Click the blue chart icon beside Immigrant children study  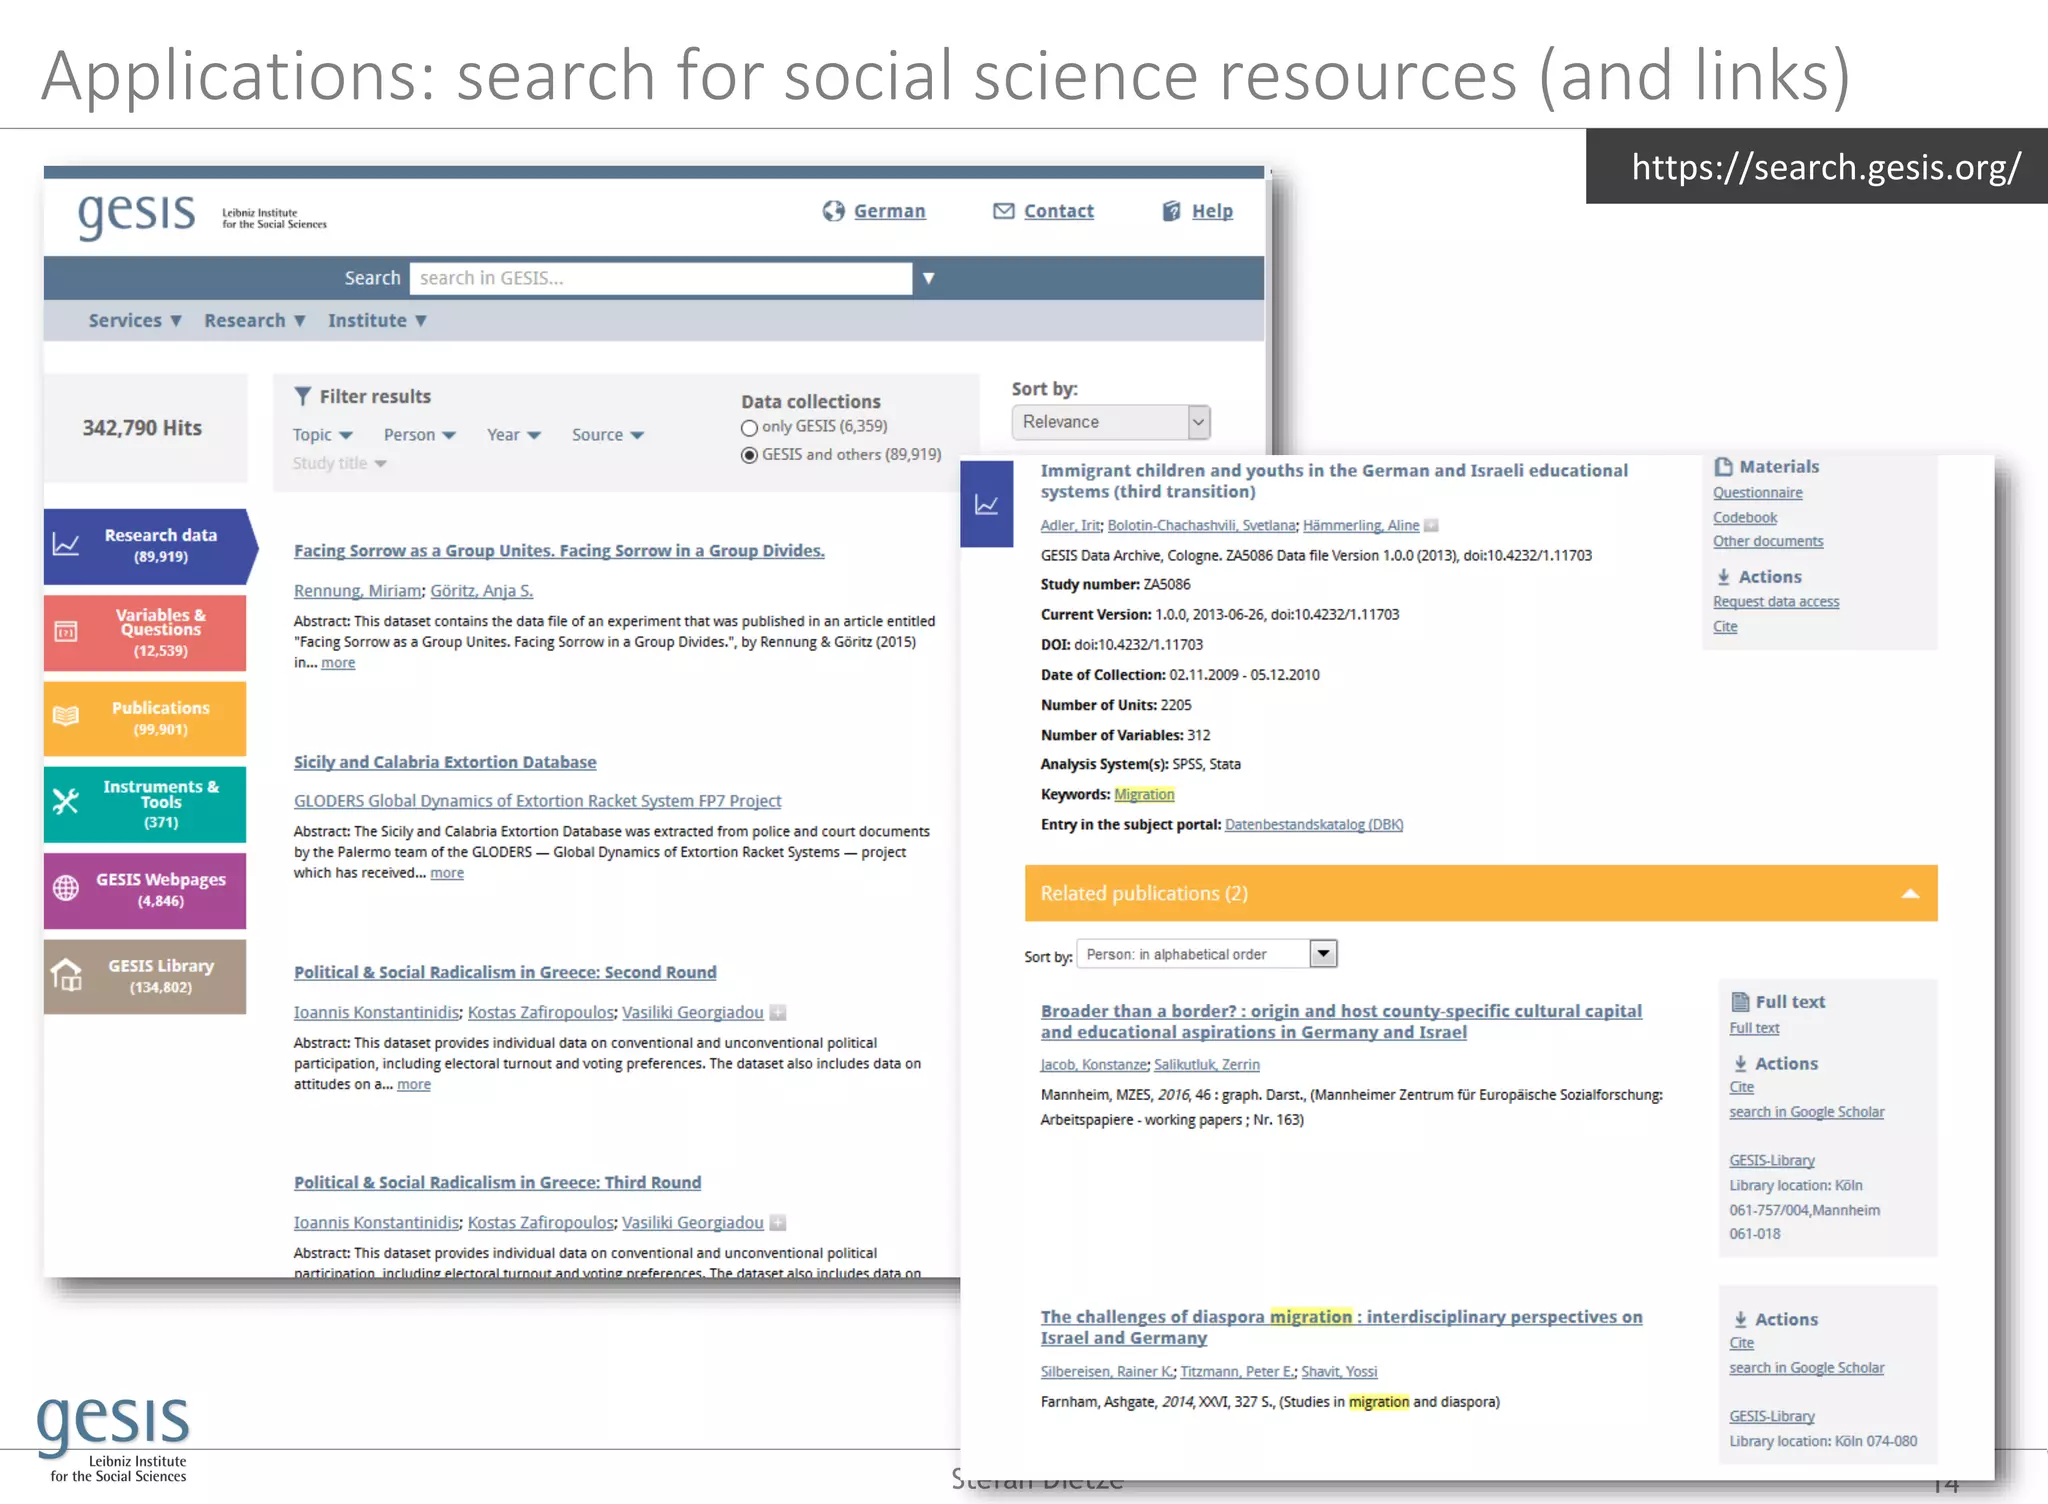tap(986, 504)
